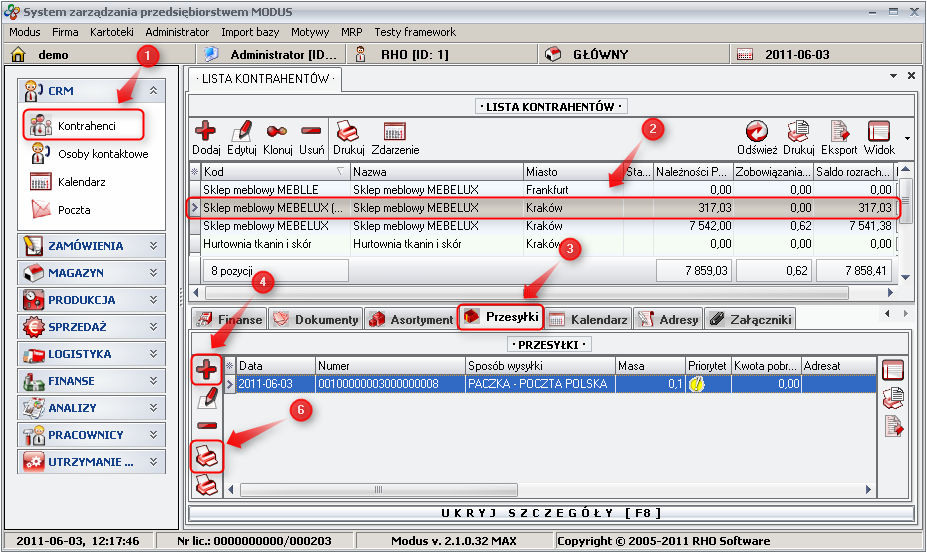
Task: Switch to the Finanse tab
Action: pos(229,319)
